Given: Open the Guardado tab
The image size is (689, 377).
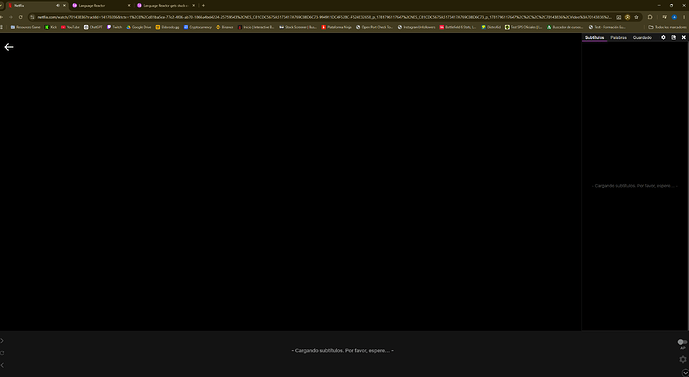Looking at the screenshot, I should (x=642, y=38).
